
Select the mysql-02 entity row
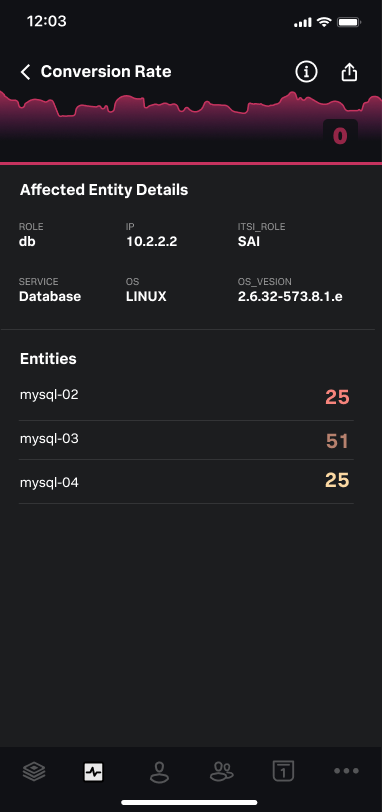[186, 397]
